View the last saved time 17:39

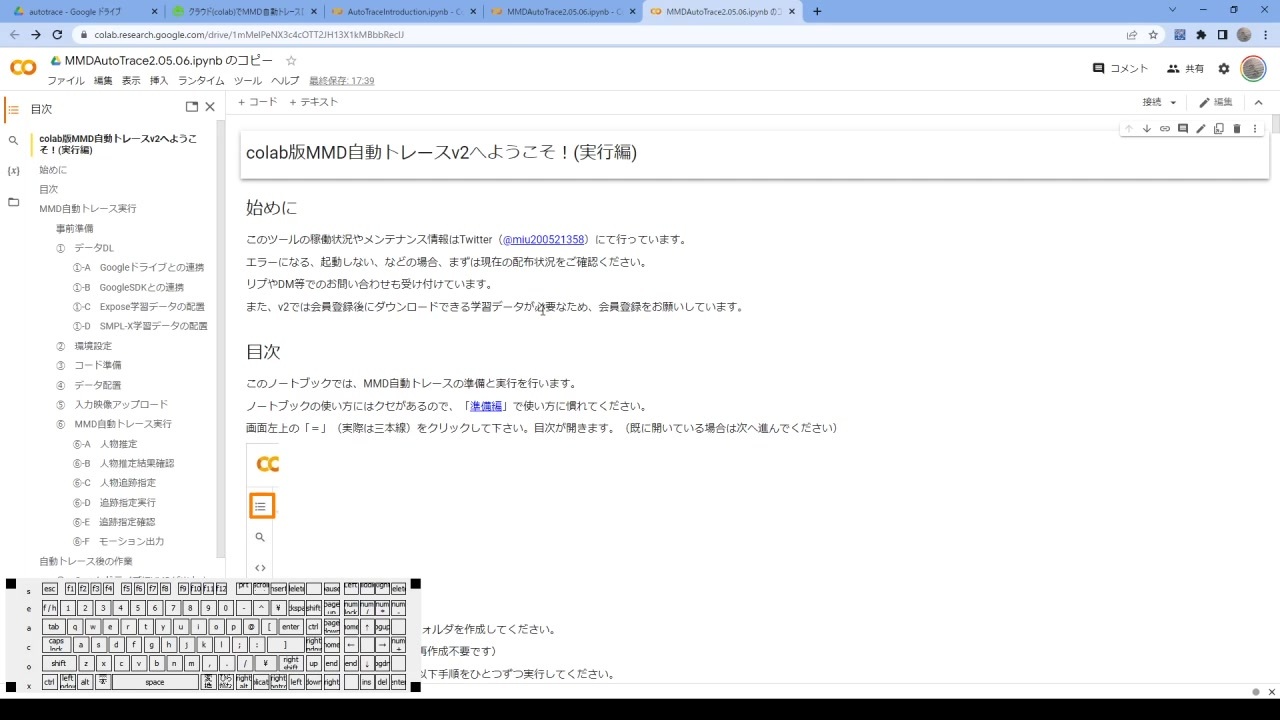[x=342, y=81]
